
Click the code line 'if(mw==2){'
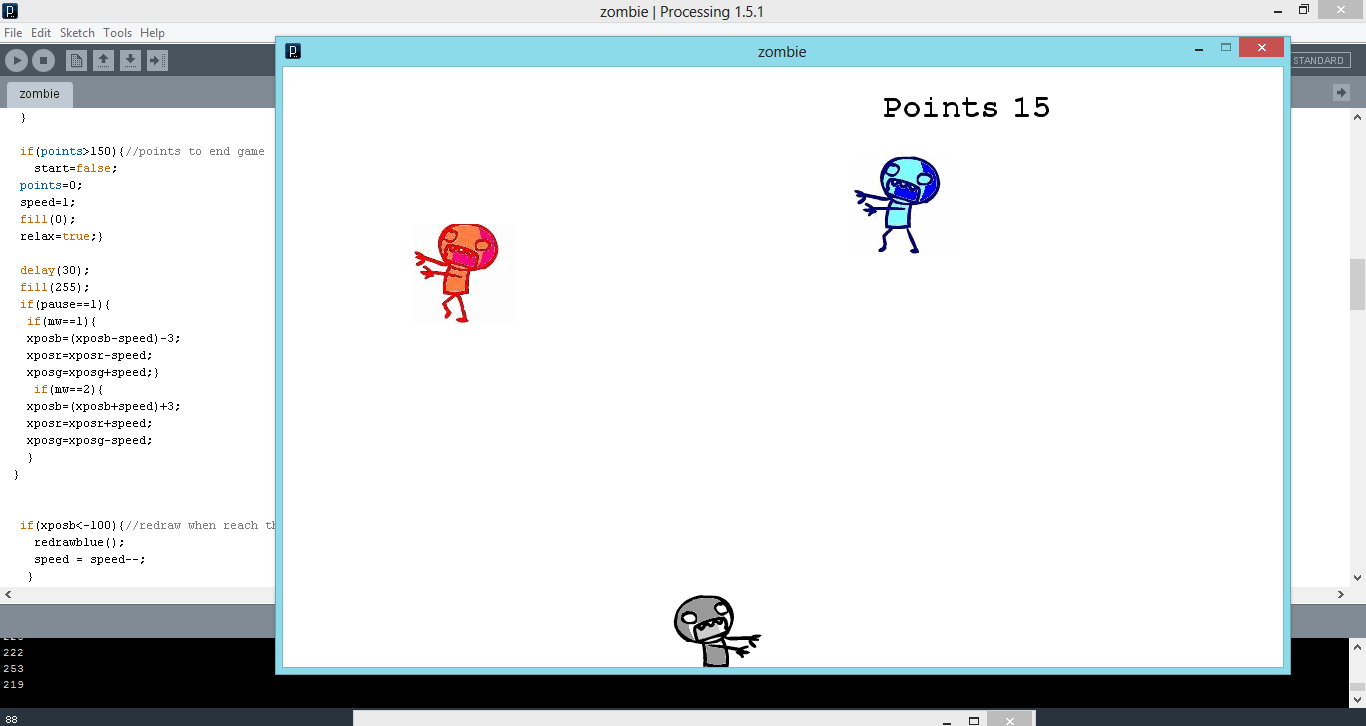click(69, 389)
